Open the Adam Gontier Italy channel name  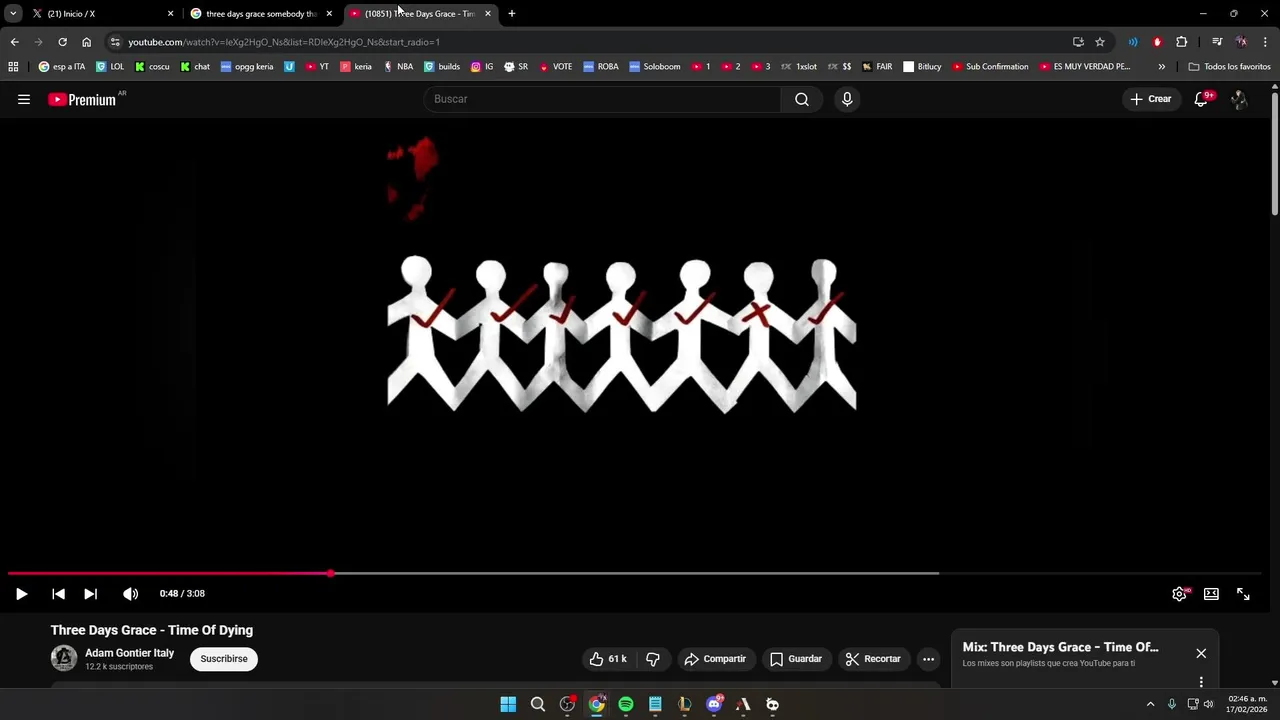pyautogui.click(x=129, y=652)
